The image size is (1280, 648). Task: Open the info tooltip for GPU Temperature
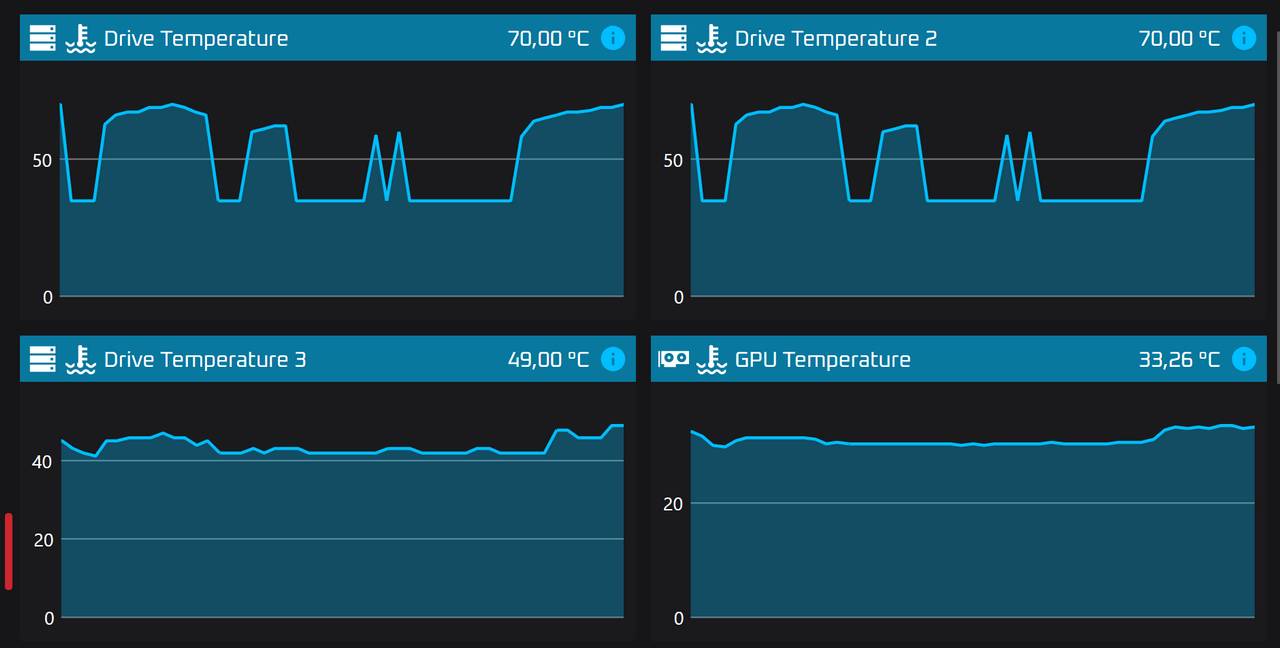click(x=1243, y=359)
